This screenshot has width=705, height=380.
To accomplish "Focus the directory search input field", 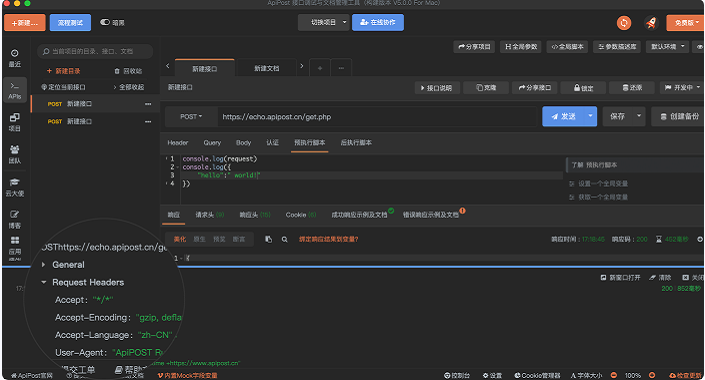I will click(x=95, y=51).
